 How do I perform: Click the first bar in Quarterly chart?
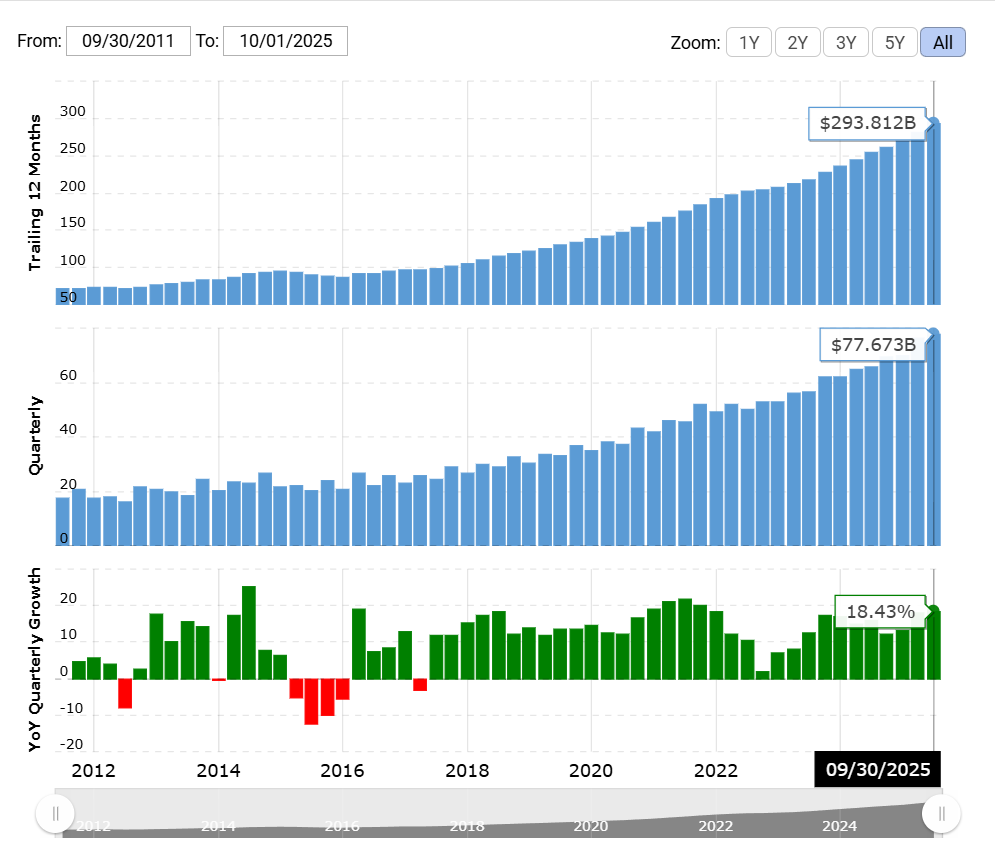(63, 520)
